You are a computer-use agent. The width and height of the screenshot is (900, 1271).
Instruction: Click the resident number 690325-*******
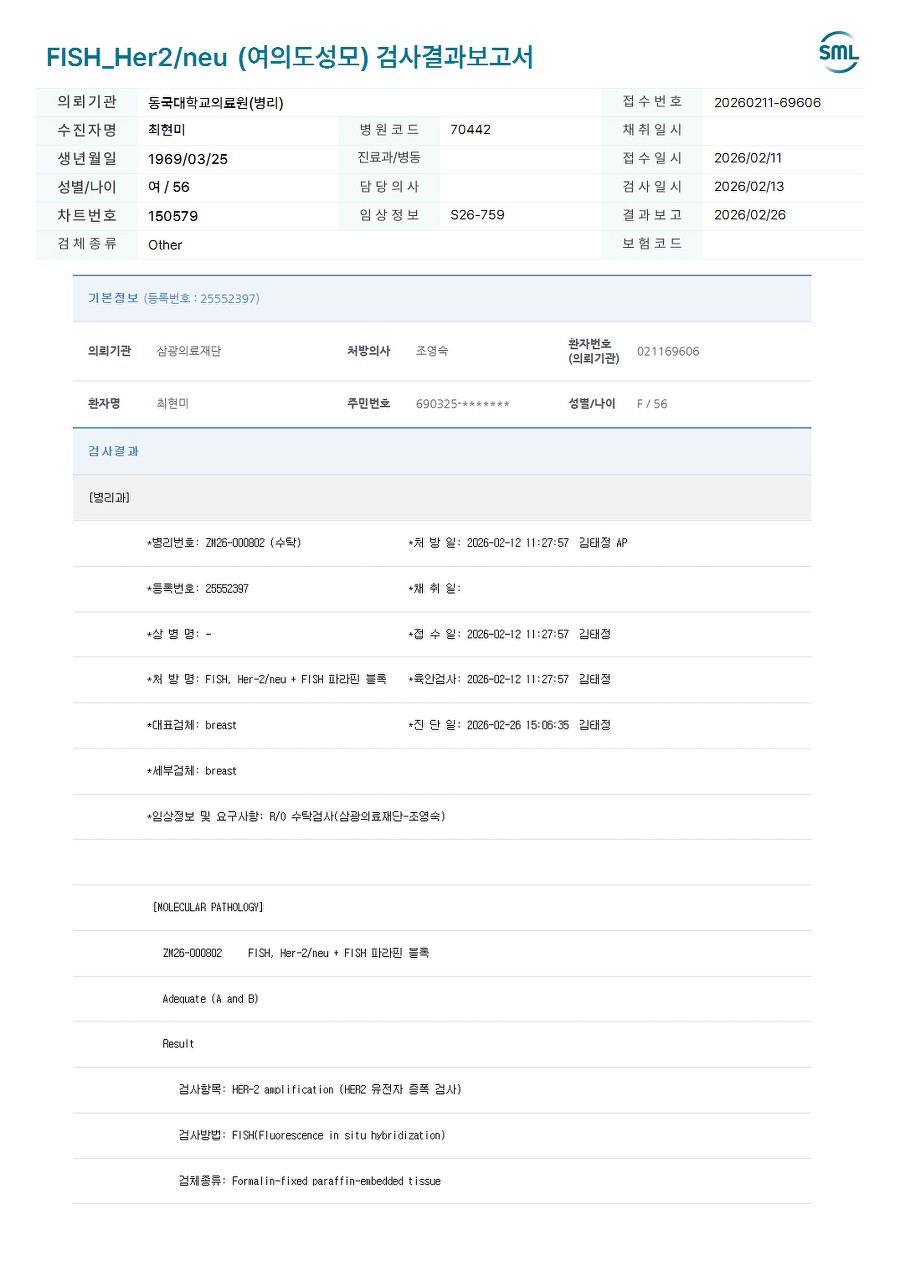coord(463,404)
